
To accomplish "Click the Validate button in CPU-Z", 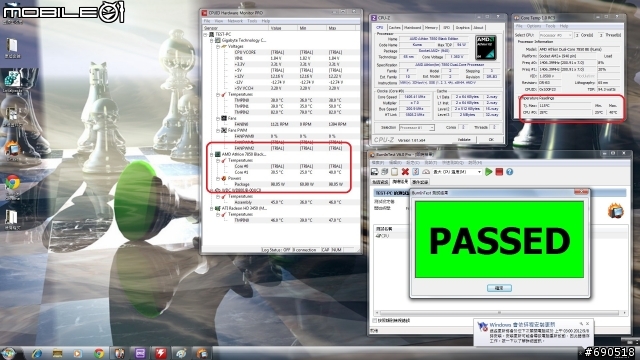I will coord(464,140).
